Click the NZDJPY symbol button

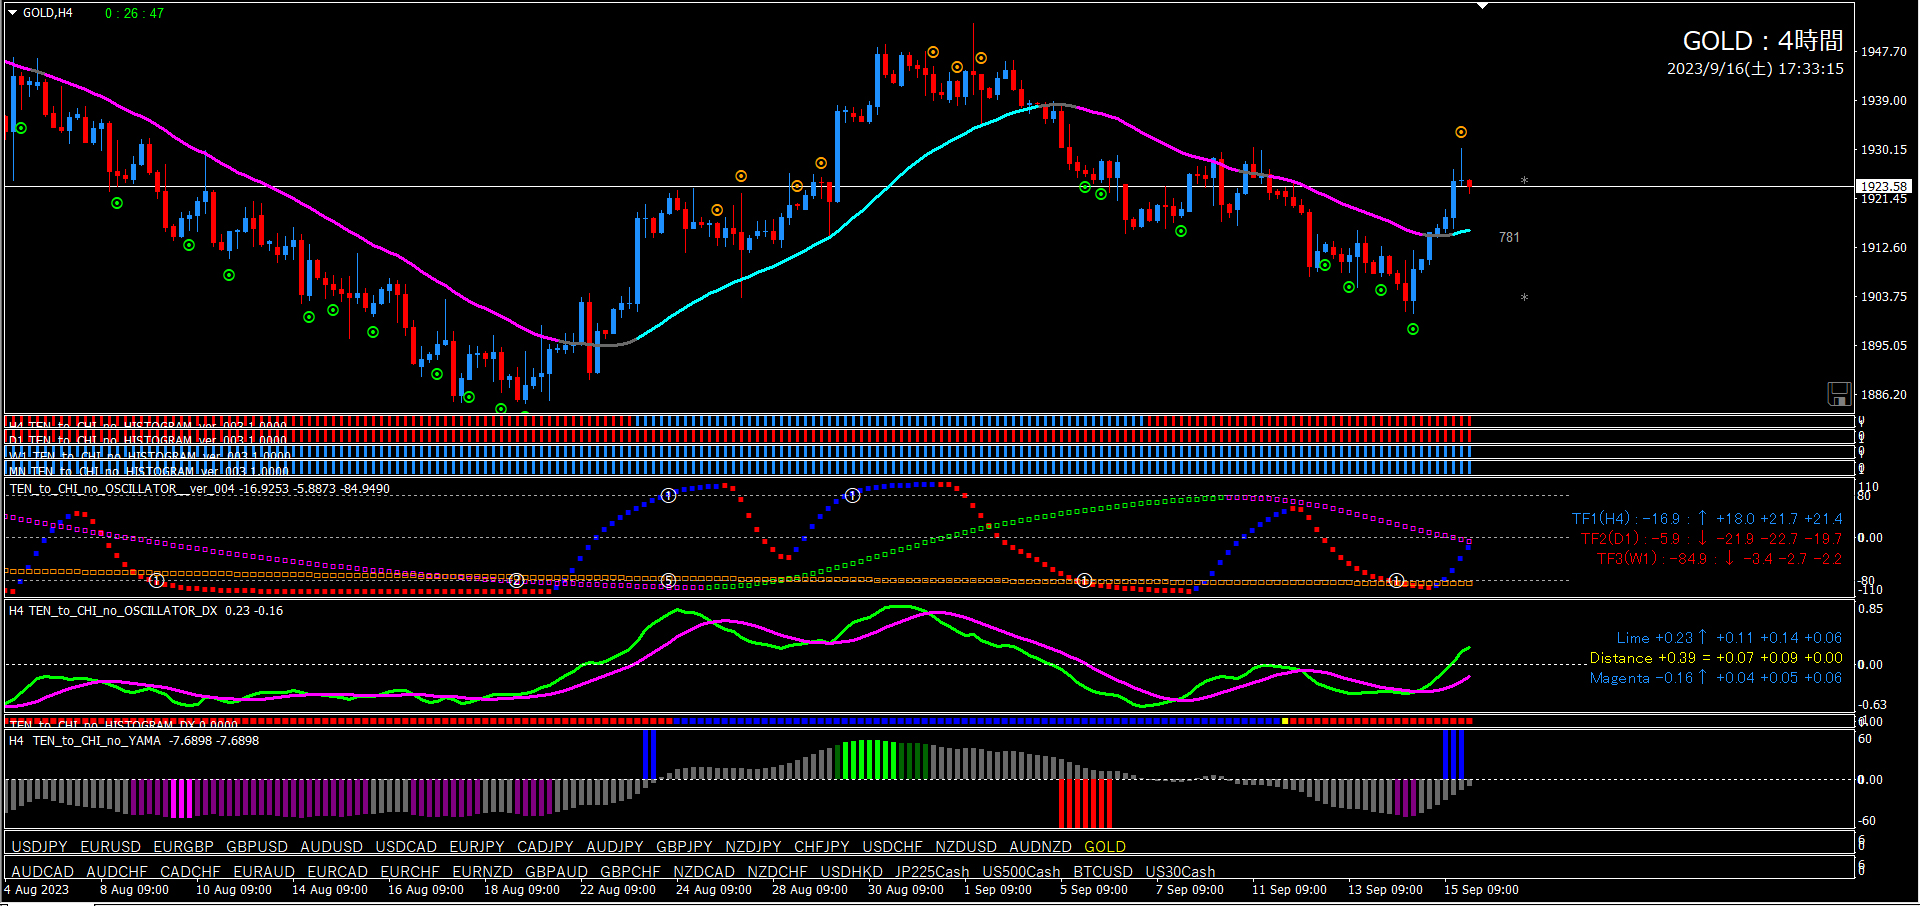[753, 847]
